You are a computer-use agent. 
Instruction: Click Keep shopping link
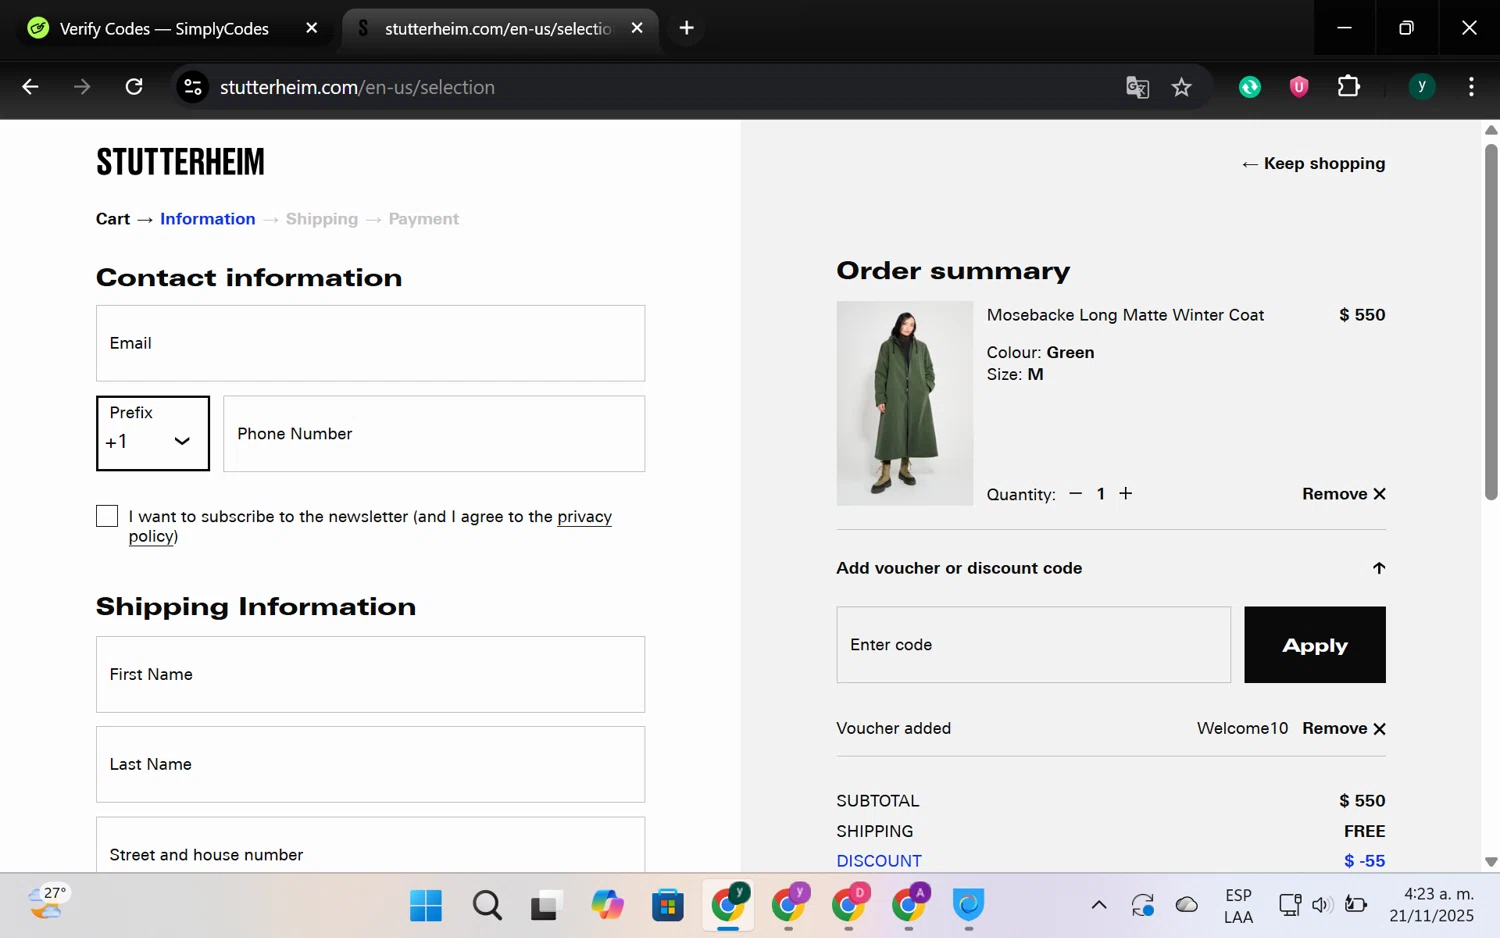point(1313,163)
